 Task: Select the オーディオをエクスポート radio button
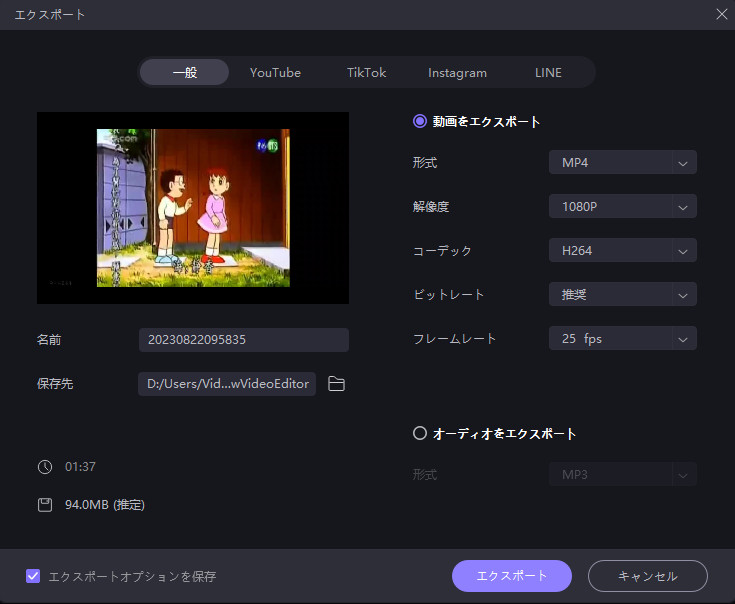(420, 433)
